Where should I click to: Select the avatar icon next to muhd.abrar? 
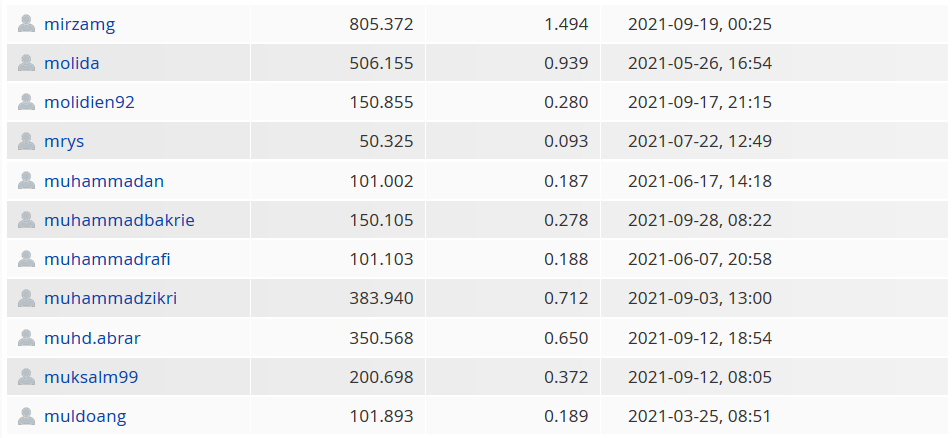point(26,338)
